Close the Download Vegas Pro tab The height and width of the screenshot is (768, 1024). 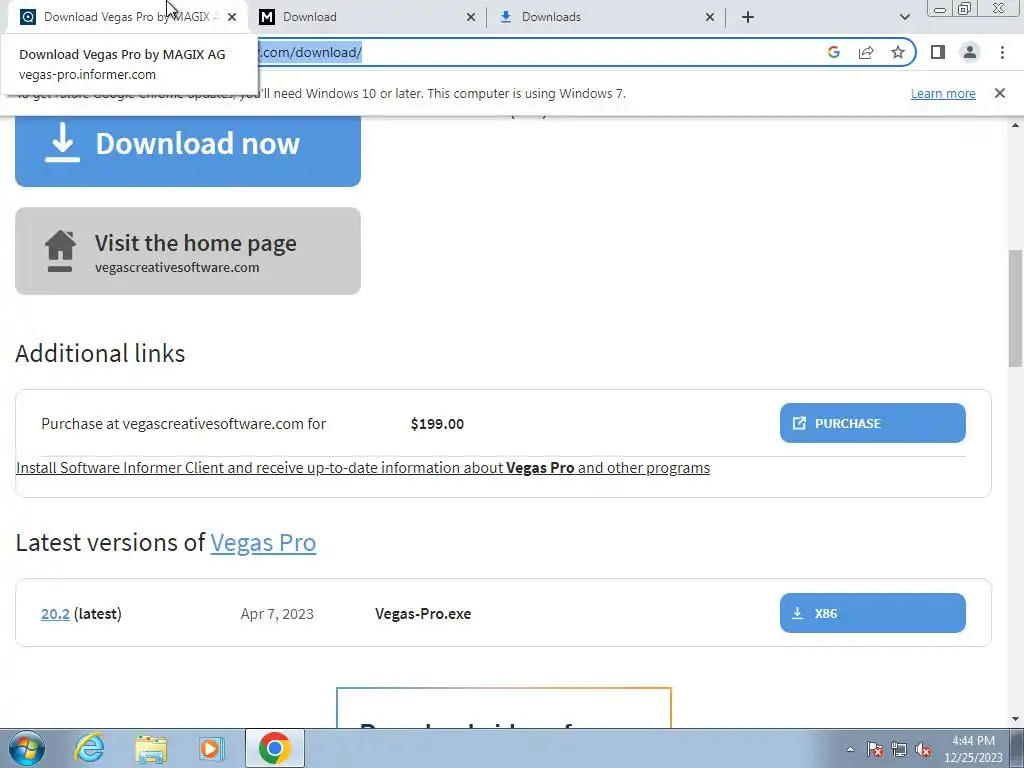(x=232, y=17)
